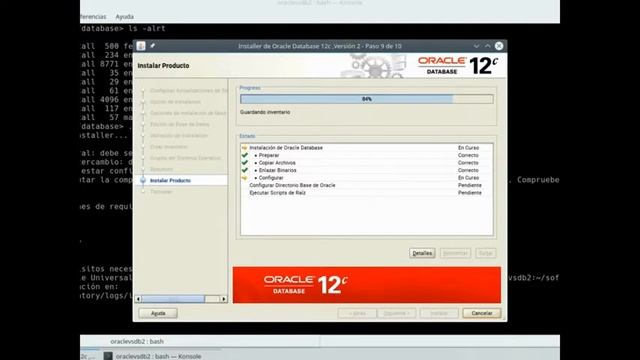
Task: Select the Crear Inventario step in sidebar
Action: (169, 147)
